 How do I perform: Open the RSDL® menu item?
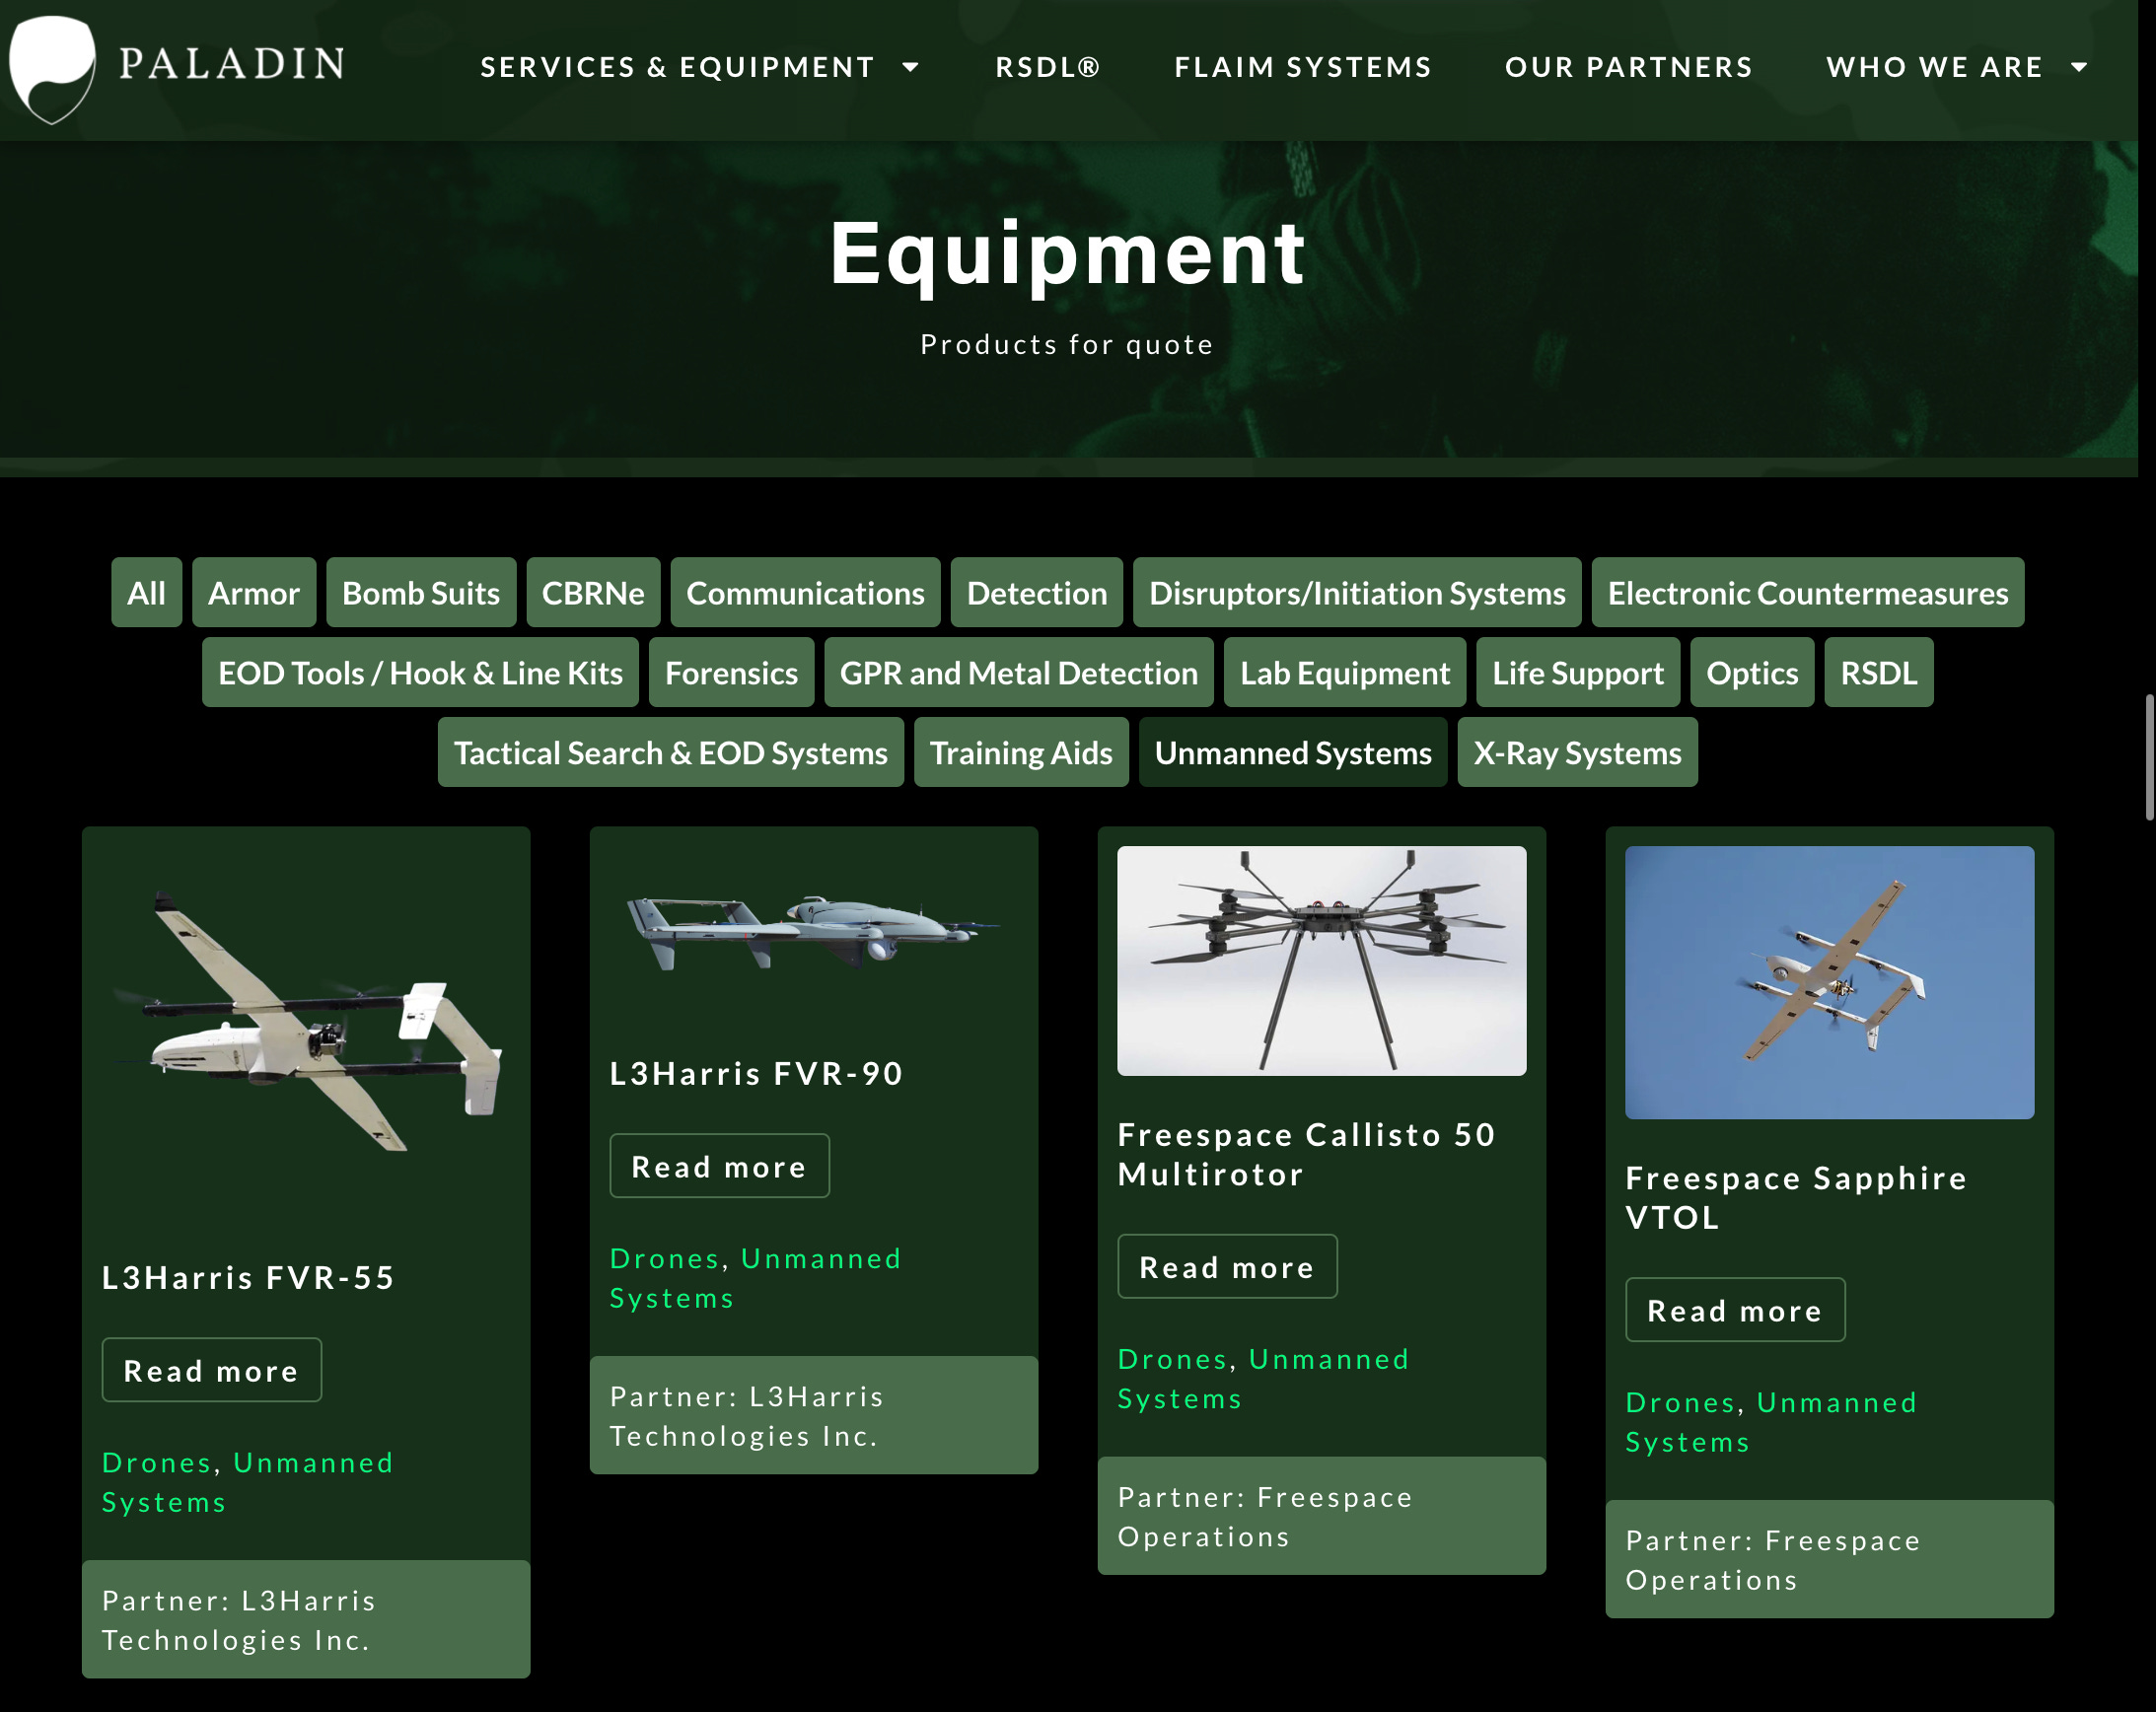click(x=1047, y=68)
